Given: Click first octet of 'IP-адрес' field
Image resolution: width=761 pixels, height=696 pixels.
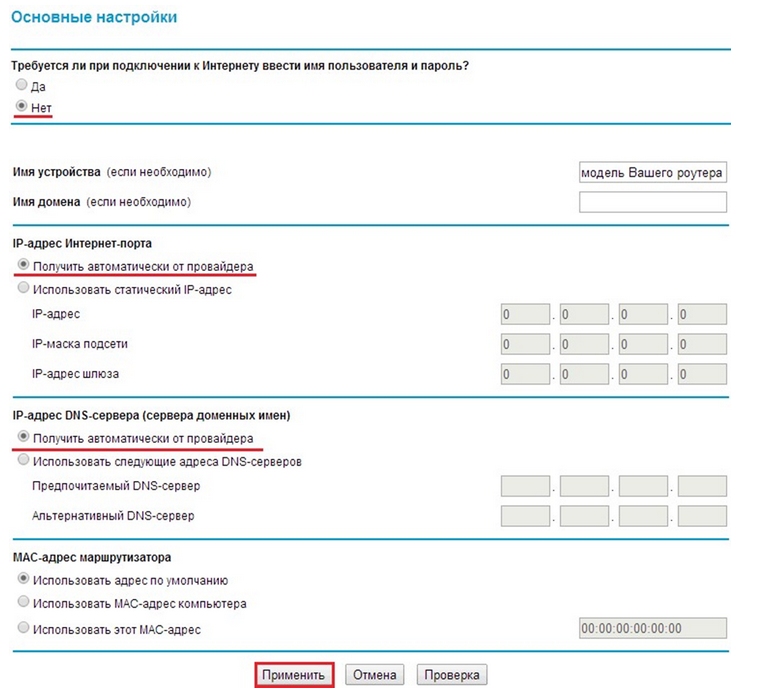Looking at the screenshot, I should [x=525, y=314].
